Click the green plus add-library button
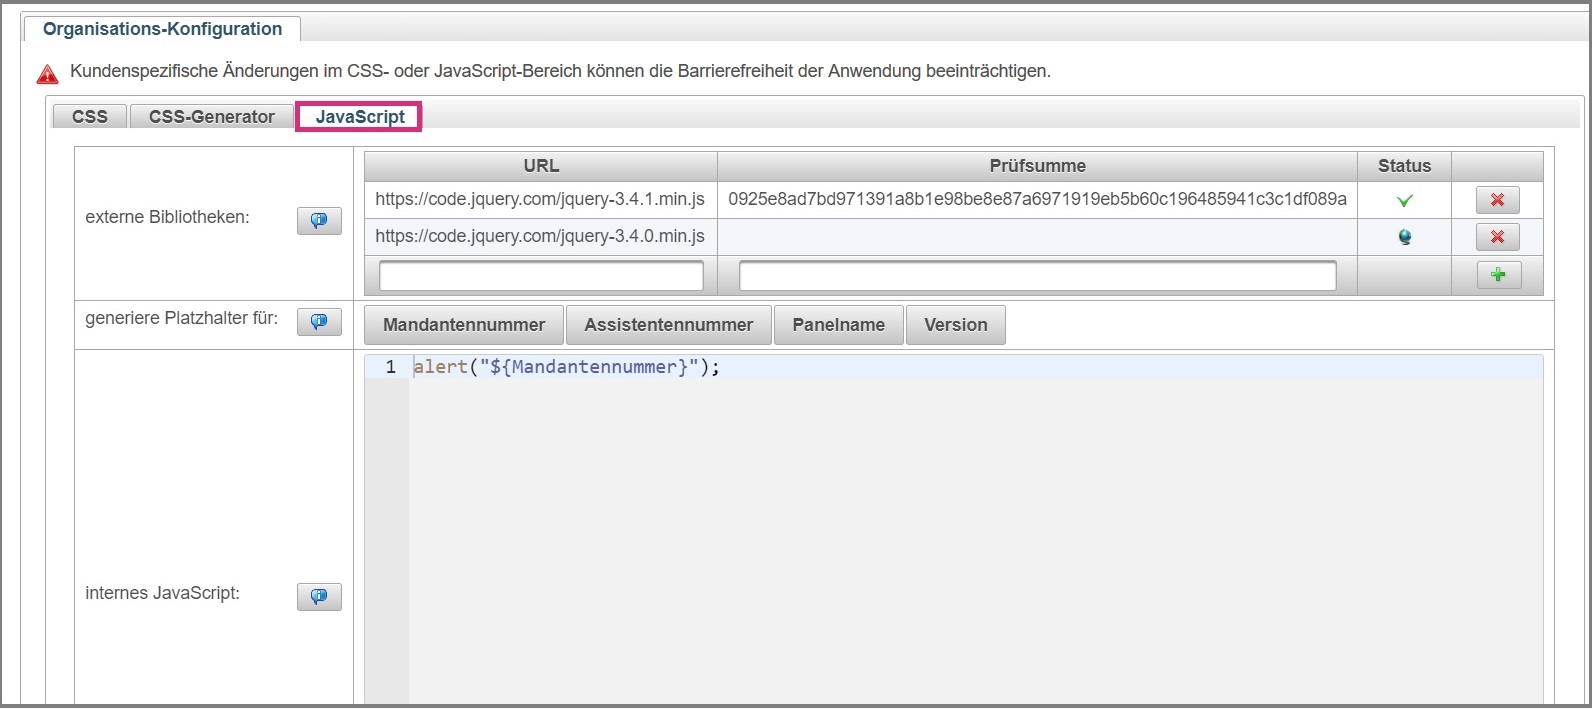Viewport: 1593px width, 709px height. coord(1498,275)
